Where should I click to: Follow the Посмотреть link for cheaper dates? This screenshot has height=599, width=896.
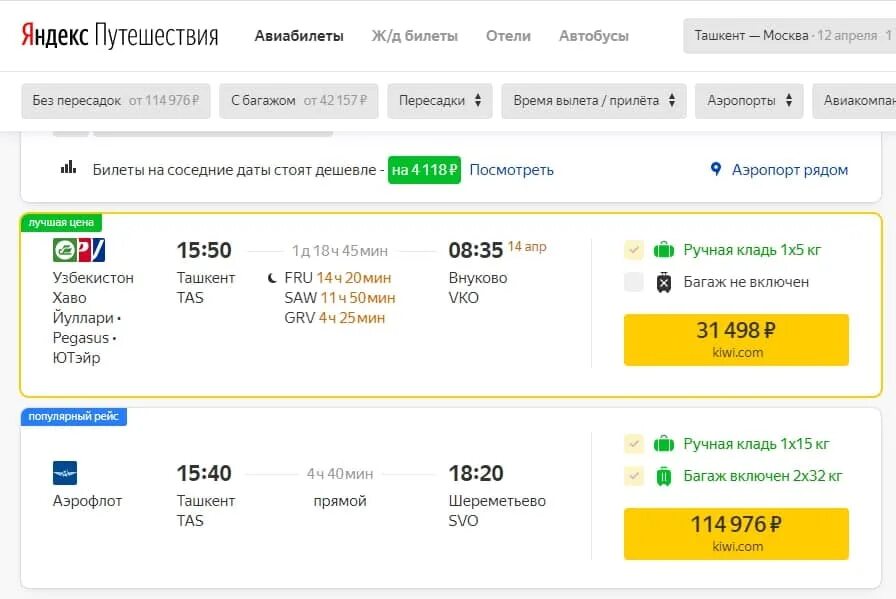(511, 170)
